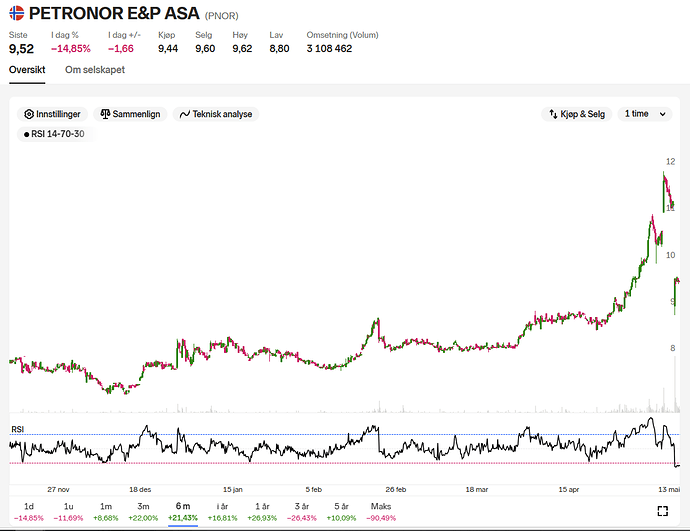Click the 15 jan date axis label

(233, 490)
